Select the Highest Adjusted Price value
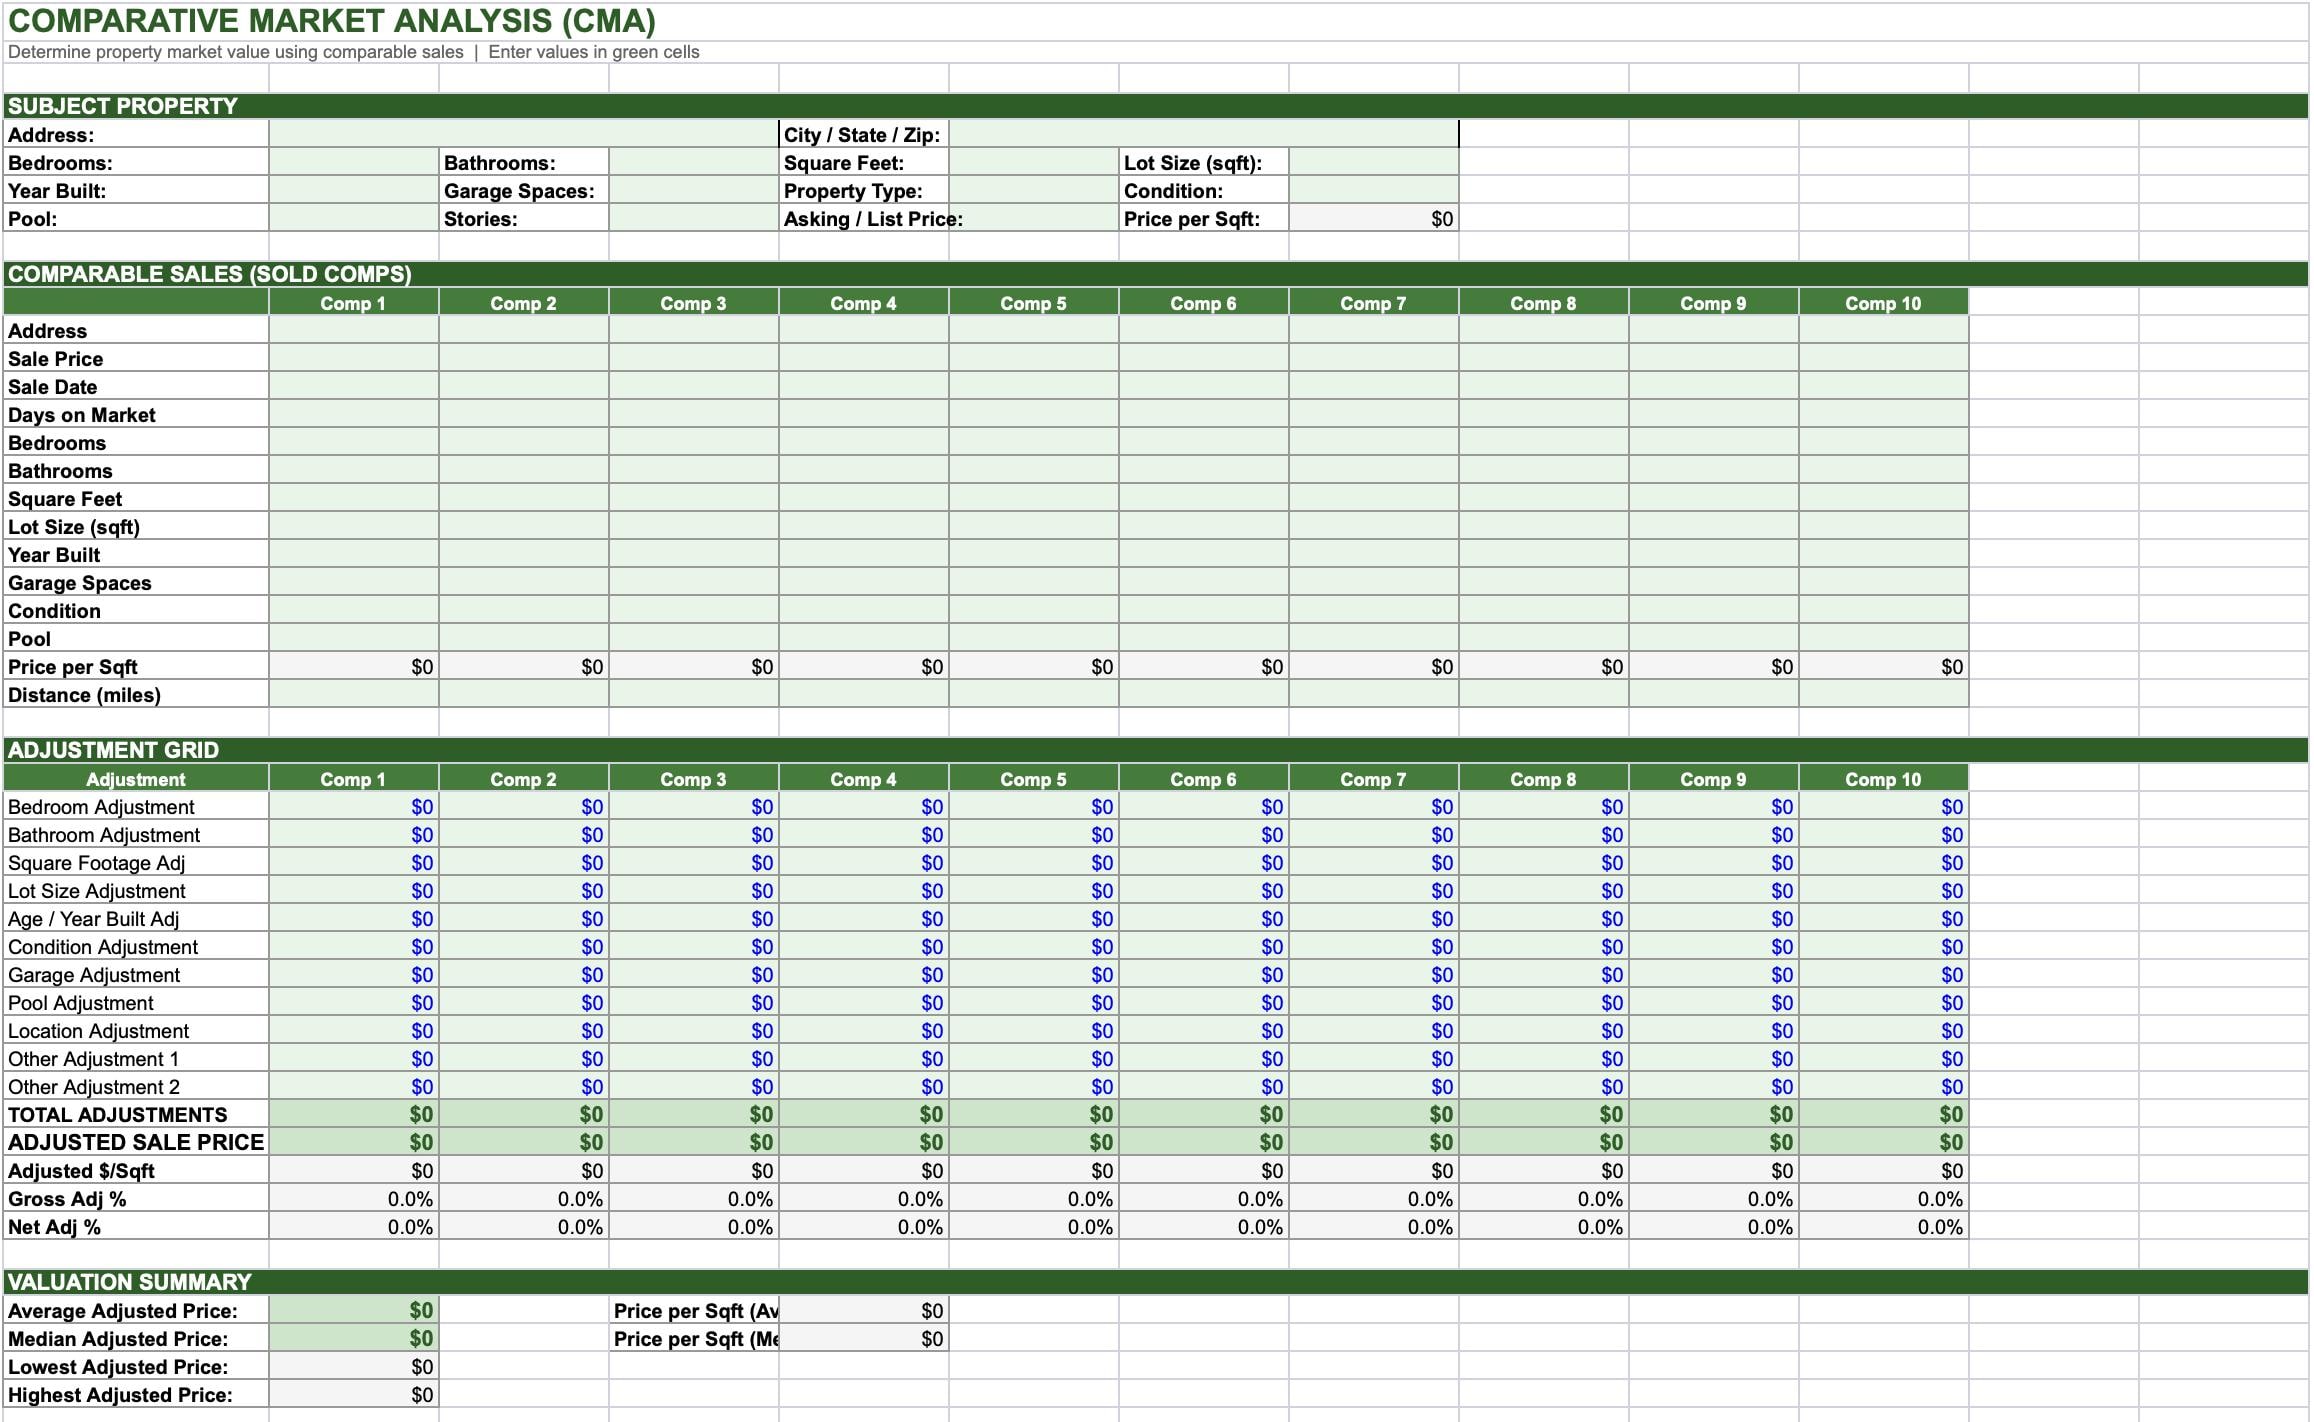 click(354, 1394)
